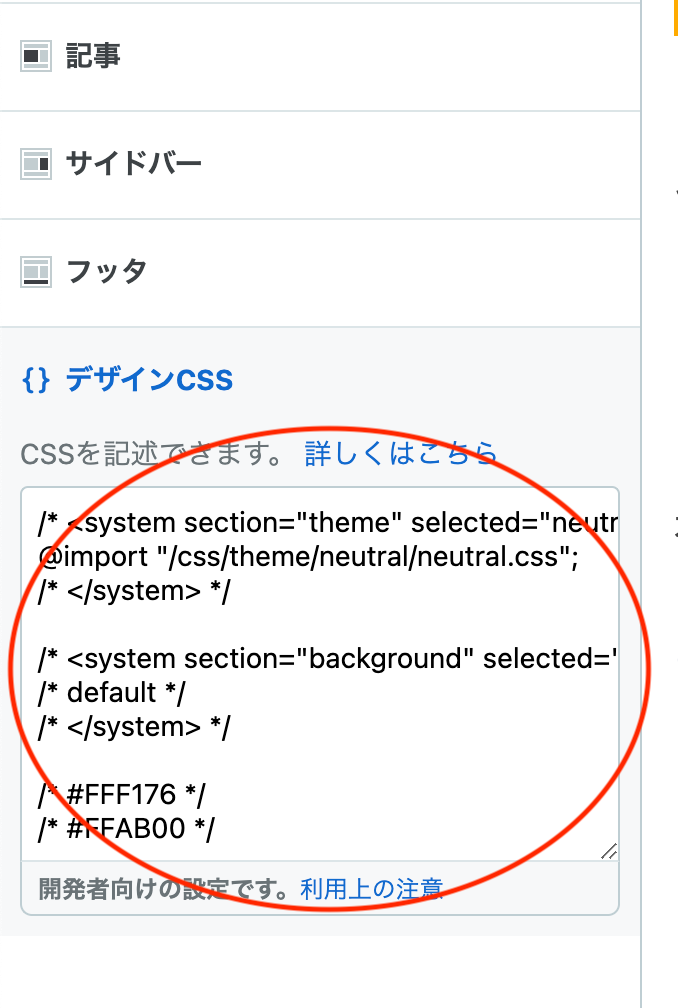Viewport: 678px width, 1008px height.
Task: Open the 詳しくはこちら link
Action: 400,454
